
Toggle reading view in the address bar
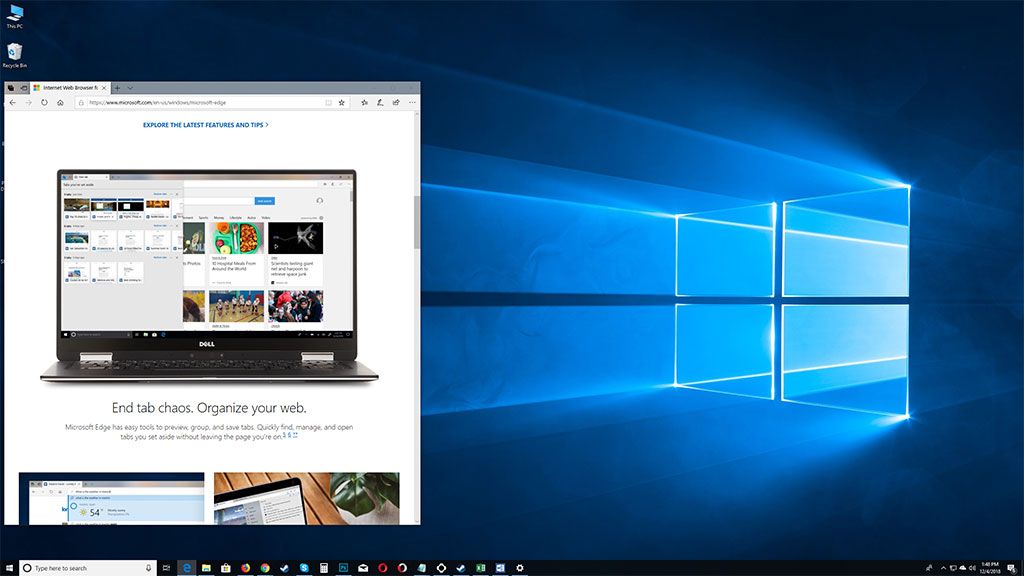(330, 102)
